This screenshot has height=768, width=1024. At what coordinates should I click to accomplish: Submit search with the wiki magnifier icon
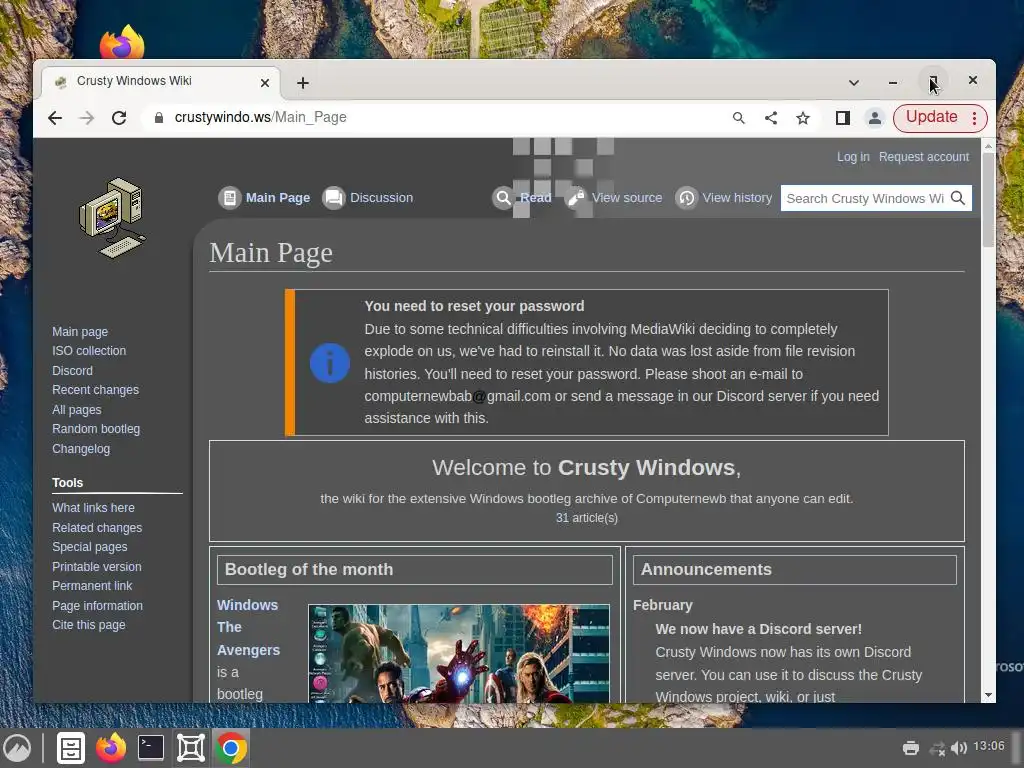[x=958, y=198]
